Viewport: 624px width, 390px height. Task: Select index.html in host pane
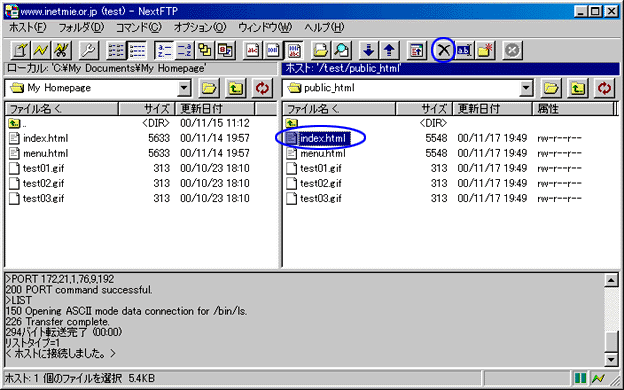318,138
